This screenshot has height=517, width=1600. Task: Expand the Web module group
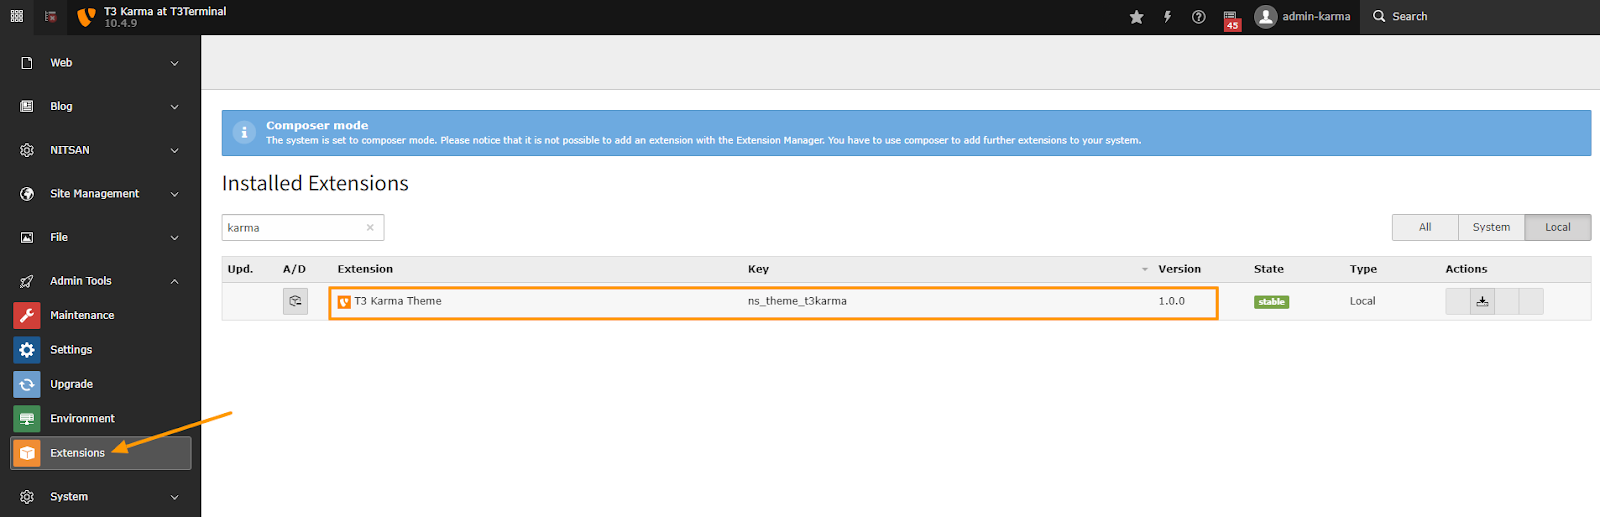(x=175, y=63)
